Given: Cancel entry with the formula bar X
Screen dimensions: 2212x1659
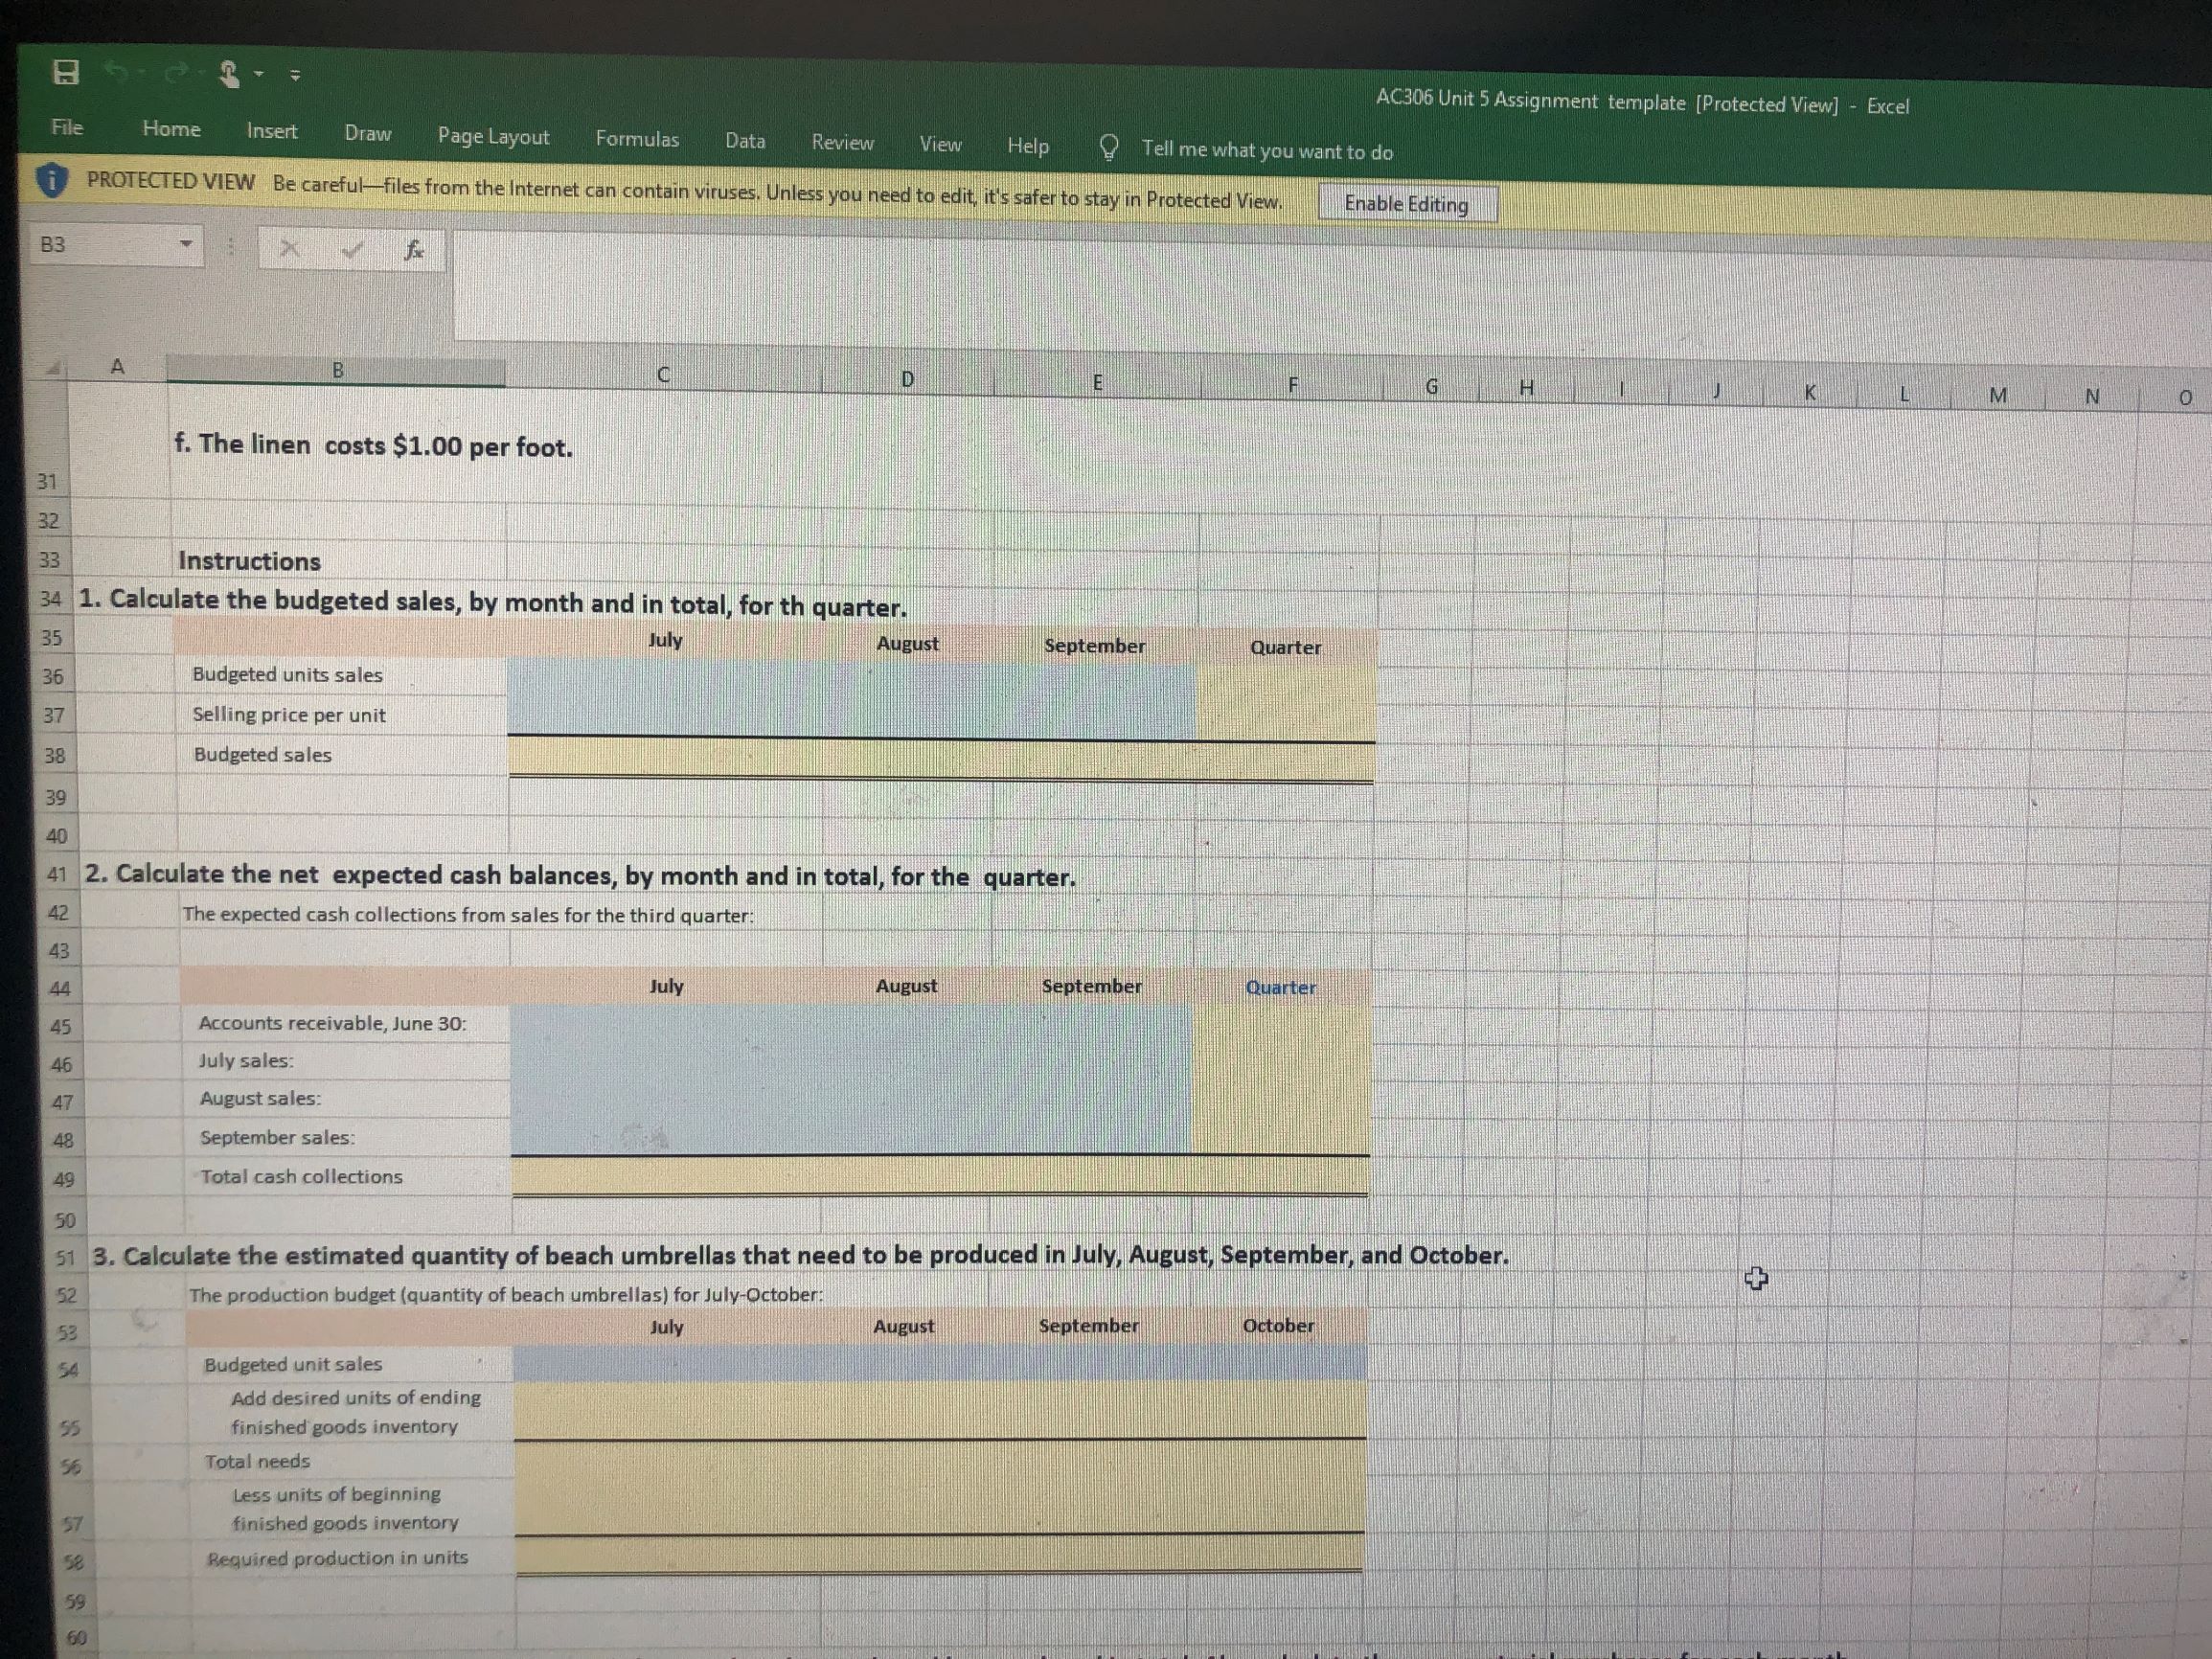Looking at the screenshot, I should pyautogui.click(x=290, y=249).
